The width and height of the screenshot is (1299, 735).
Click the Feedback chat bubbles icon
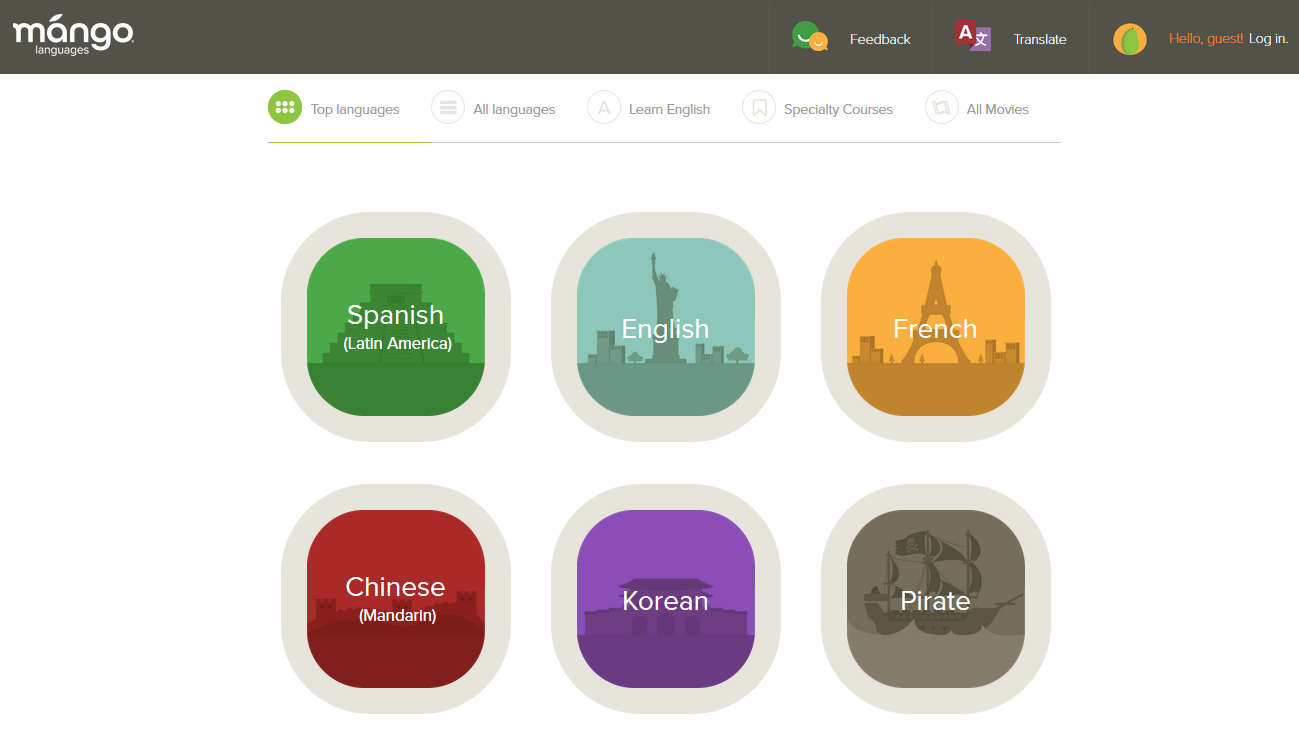coord(809,37)
